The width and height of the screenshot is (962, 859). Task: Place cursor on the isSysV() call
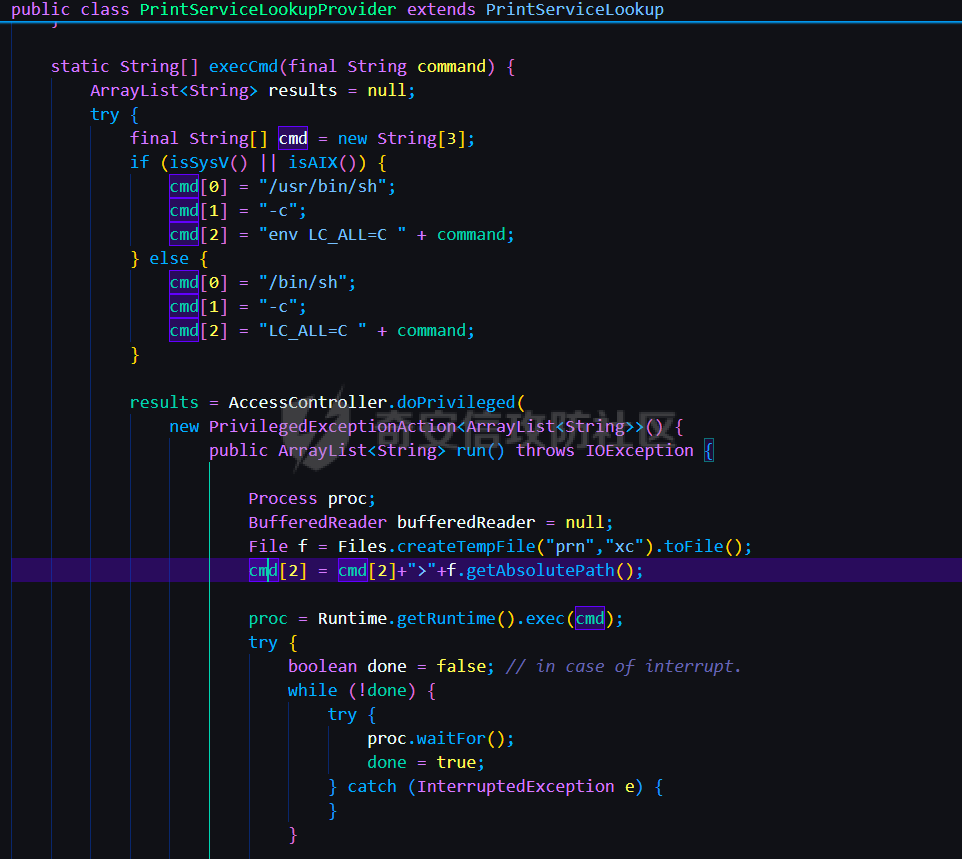click(203, 162)
